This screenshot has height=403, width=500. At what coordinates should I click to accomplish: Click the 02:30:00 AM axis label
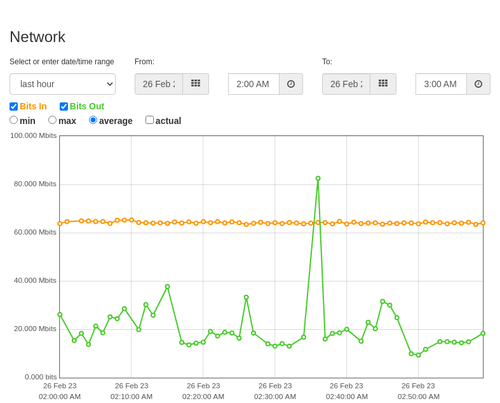[275, 397]
